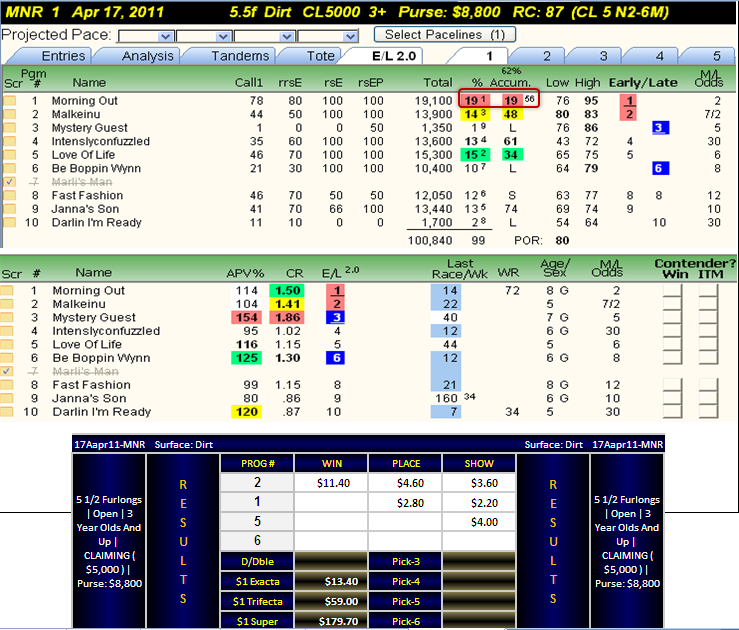Click the Pick-3 label in results
Image resolution: width=739 pixels, height=630 pixels.
(406, 562)
